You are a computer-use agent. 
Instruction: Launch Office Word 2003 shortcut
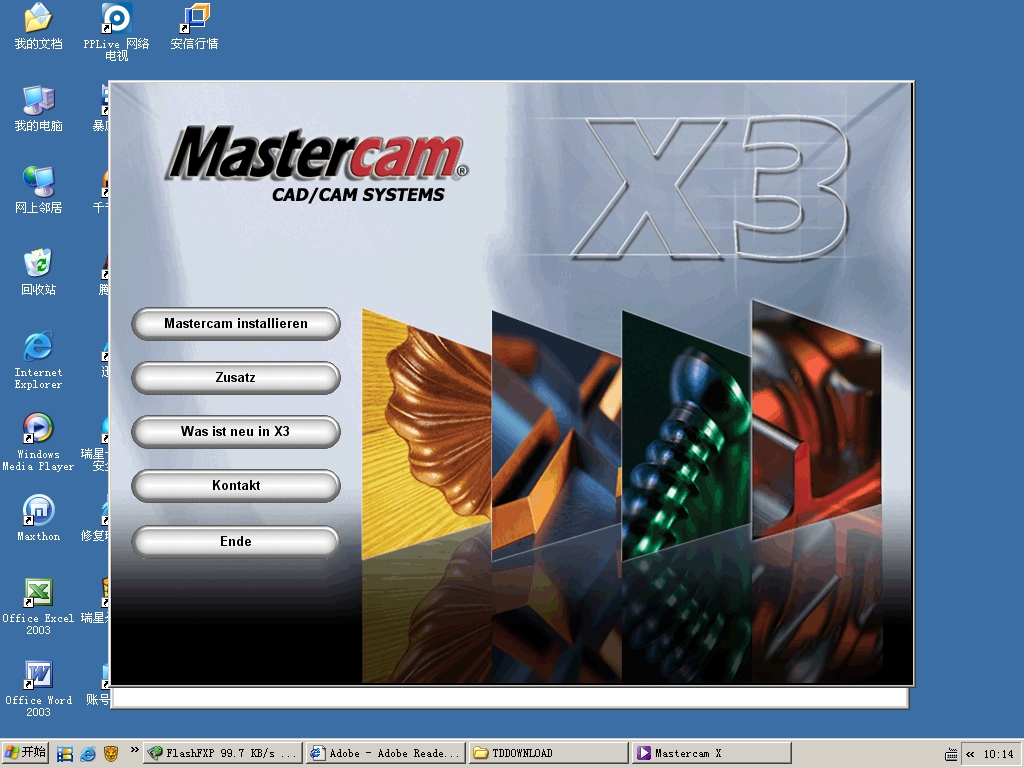(x=39, y=688)
